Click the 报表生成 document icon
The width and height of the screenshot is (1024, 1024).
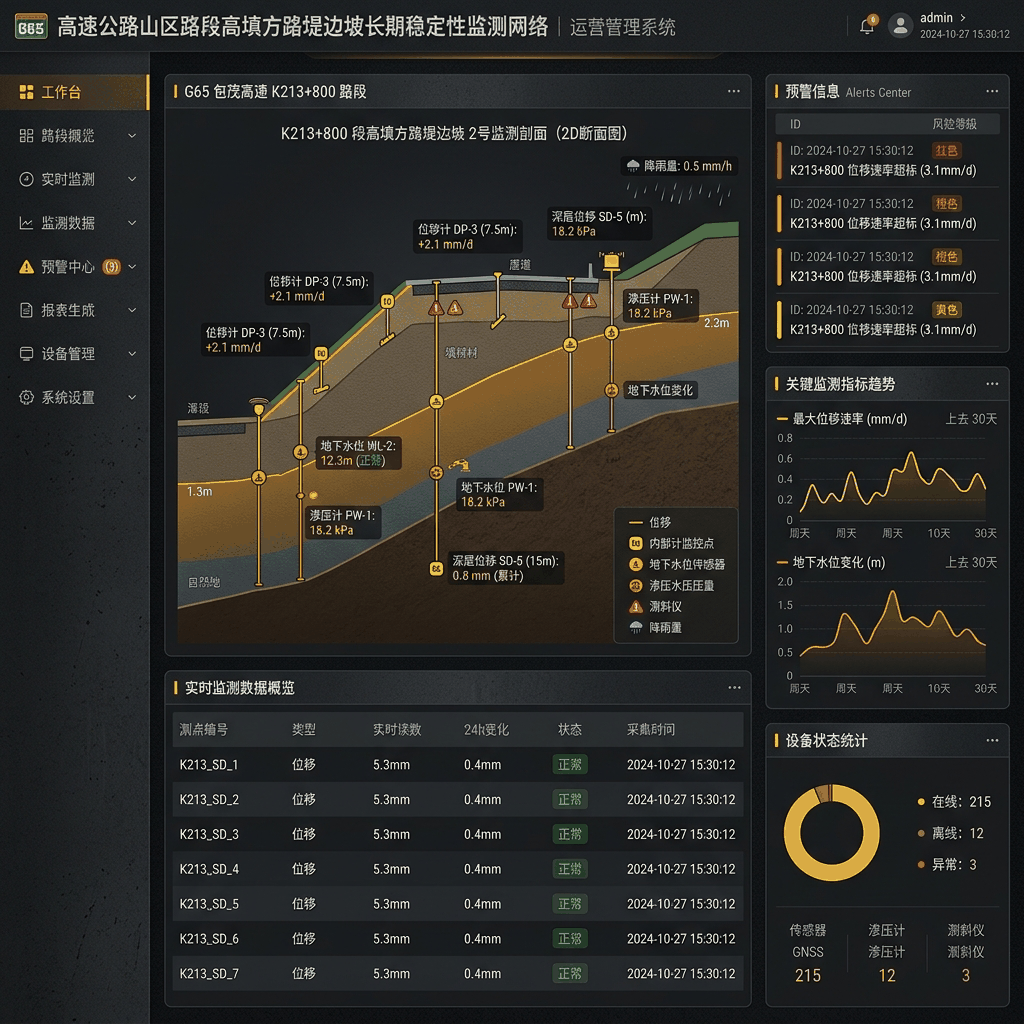tap(26, 310)
